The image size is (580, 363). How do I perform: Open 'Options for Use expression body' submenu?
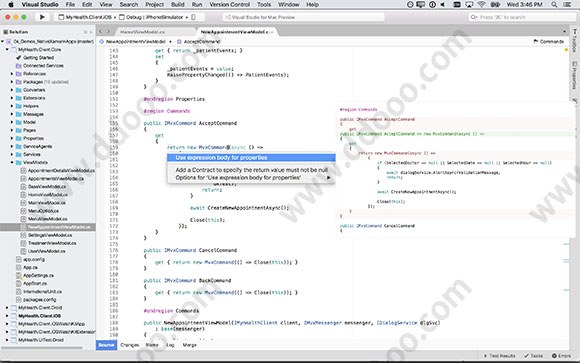(x=251, y=178)
